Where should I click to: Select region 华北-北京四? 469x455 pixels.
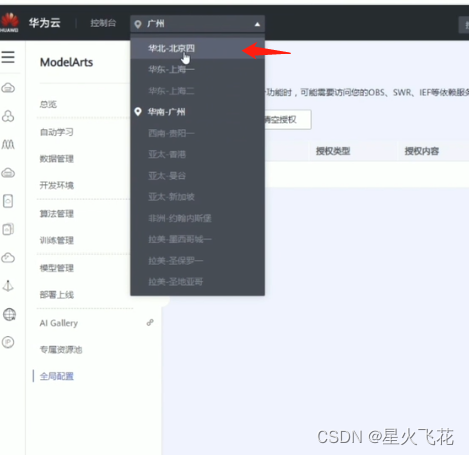pos(197,48)
